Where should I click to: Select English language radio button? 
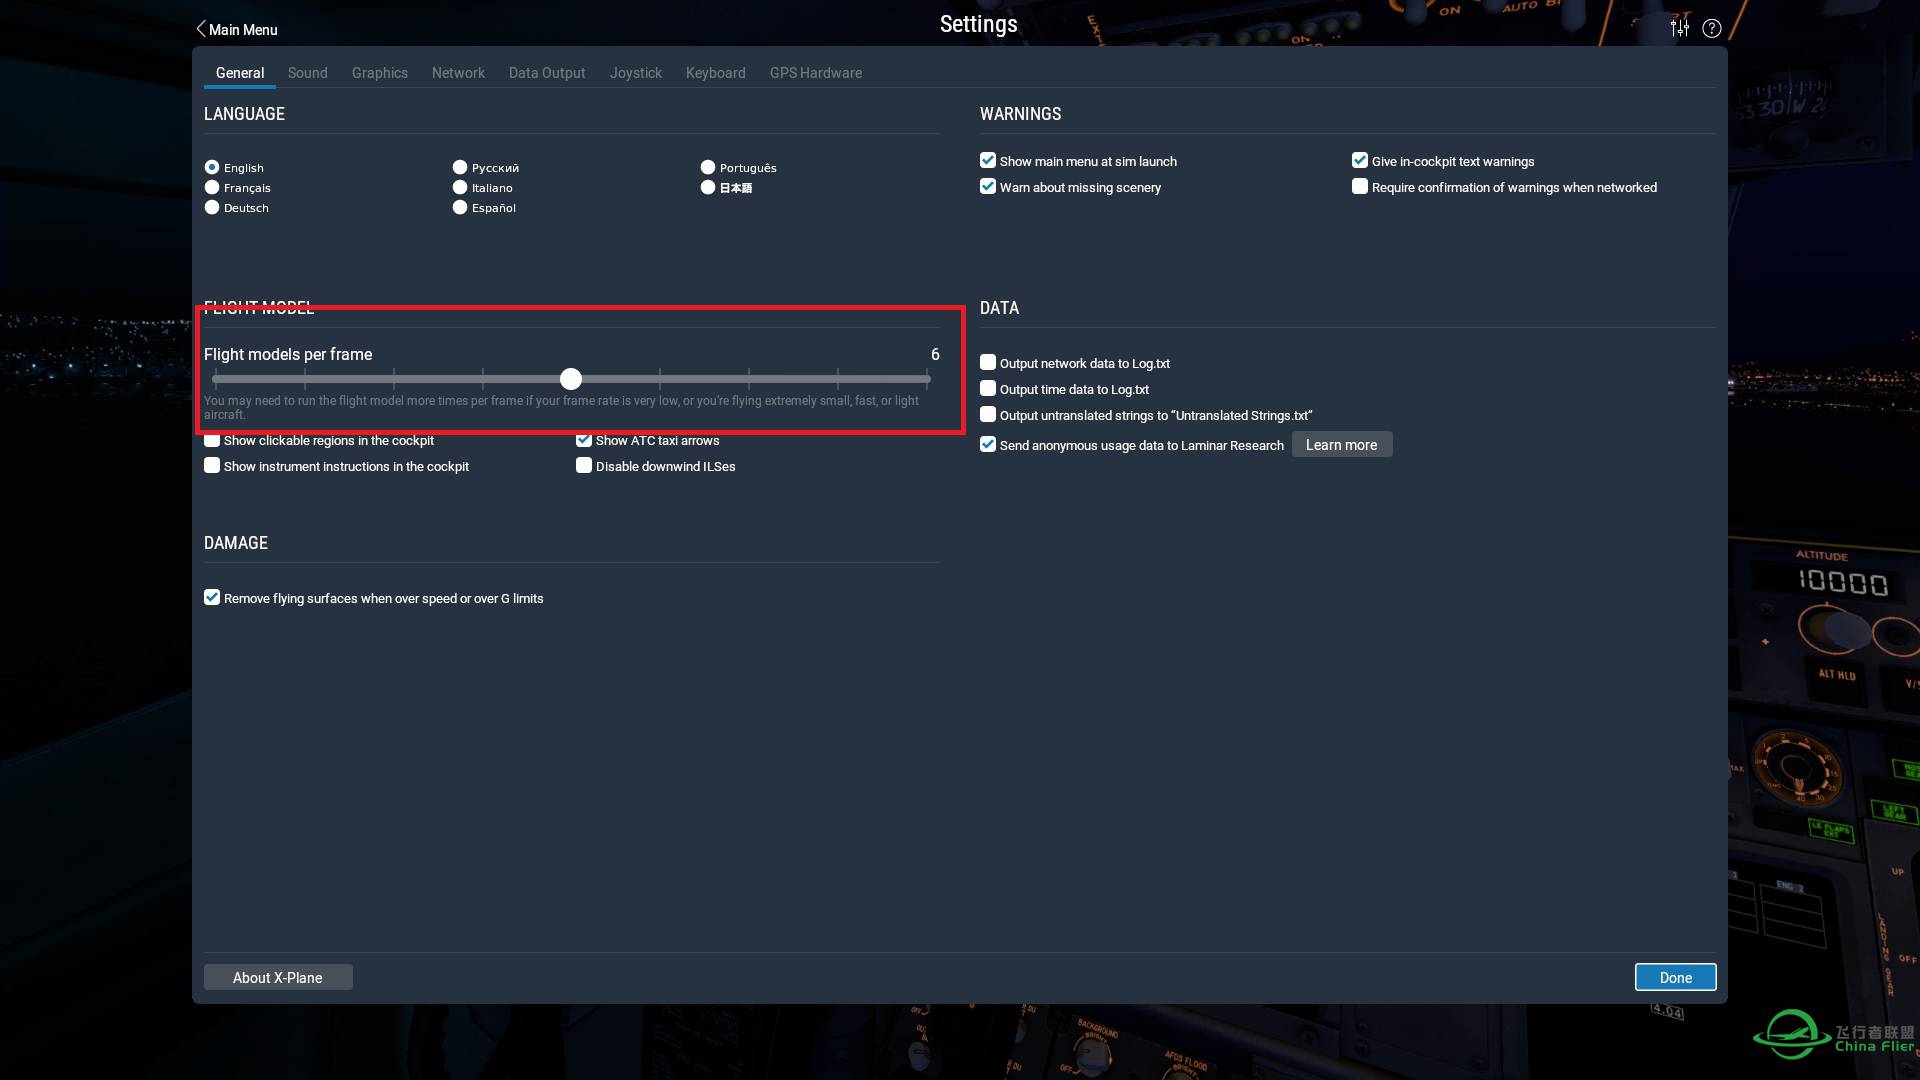pos(212,167)
